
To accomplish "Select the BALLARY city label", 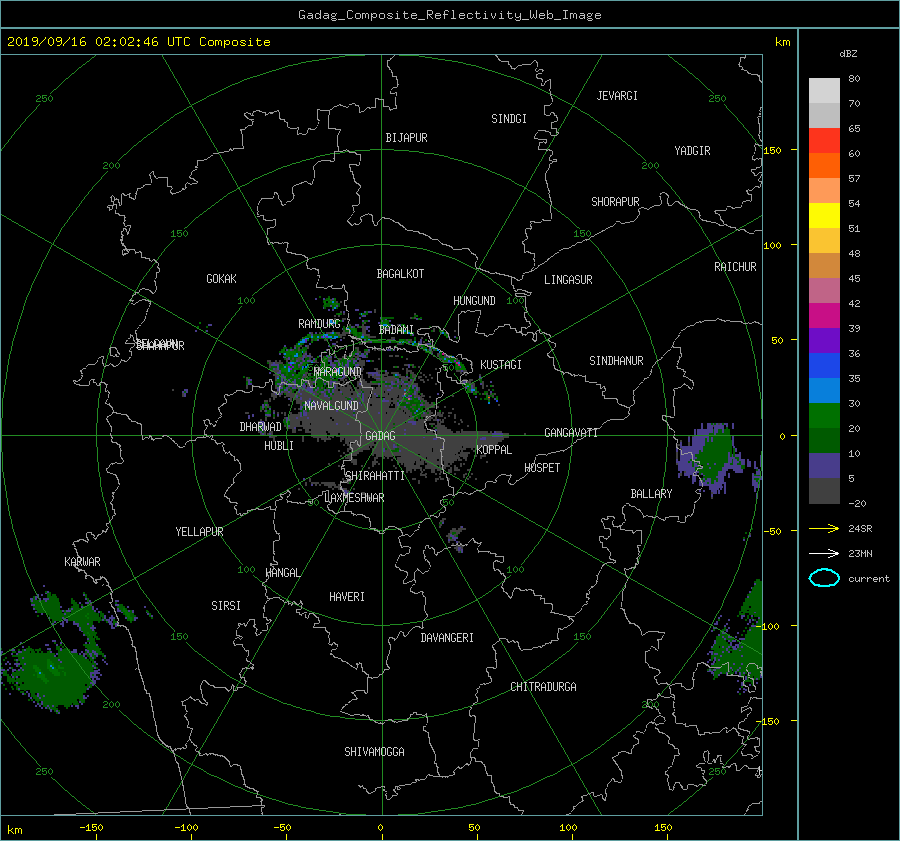I will pos(651,494).
